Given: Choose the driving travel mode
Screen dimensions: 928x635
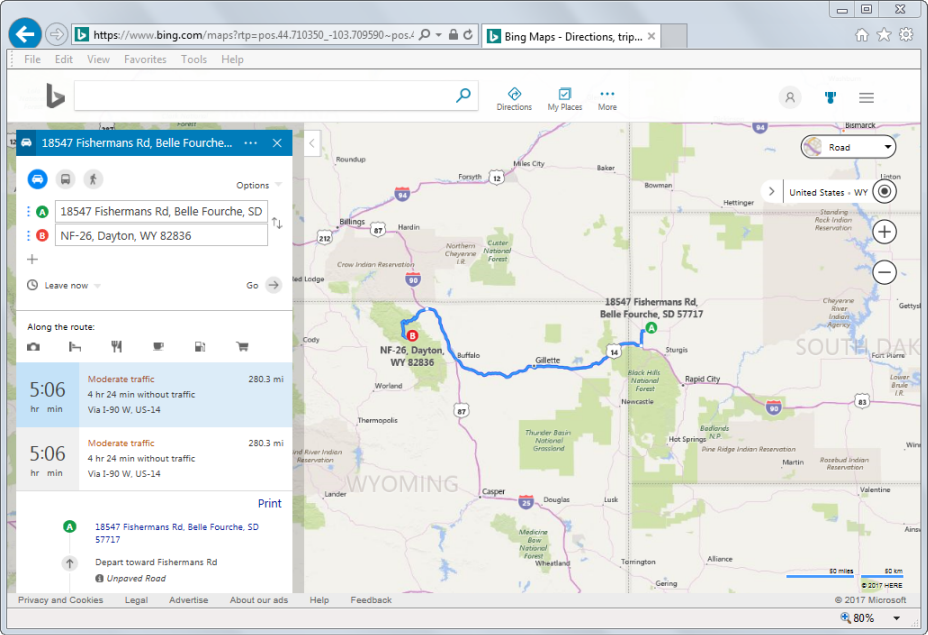Looking at the screenshot, I should click(x=37, y=179).
